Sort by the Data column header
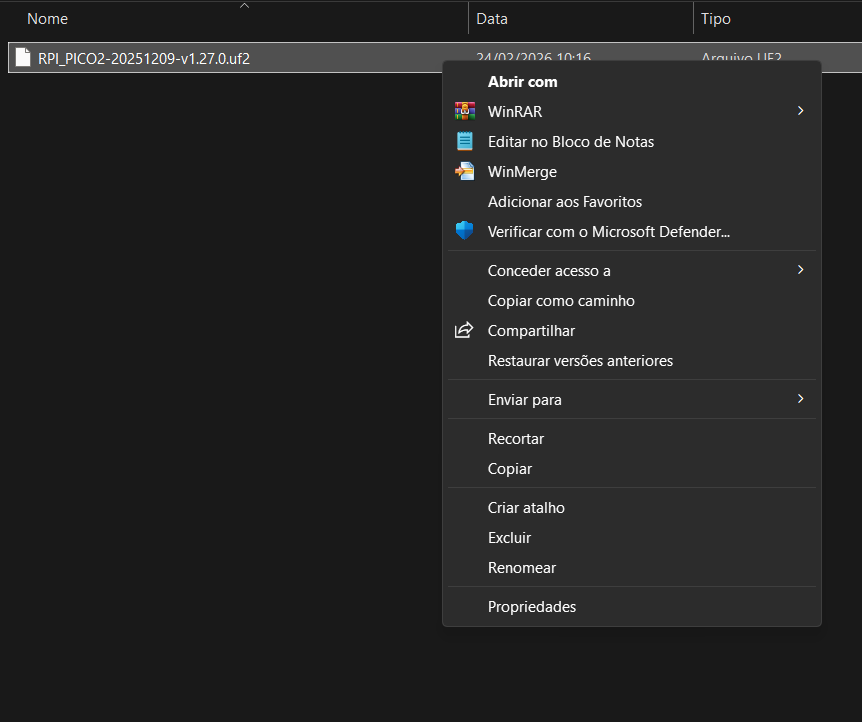 coord(492,19)
